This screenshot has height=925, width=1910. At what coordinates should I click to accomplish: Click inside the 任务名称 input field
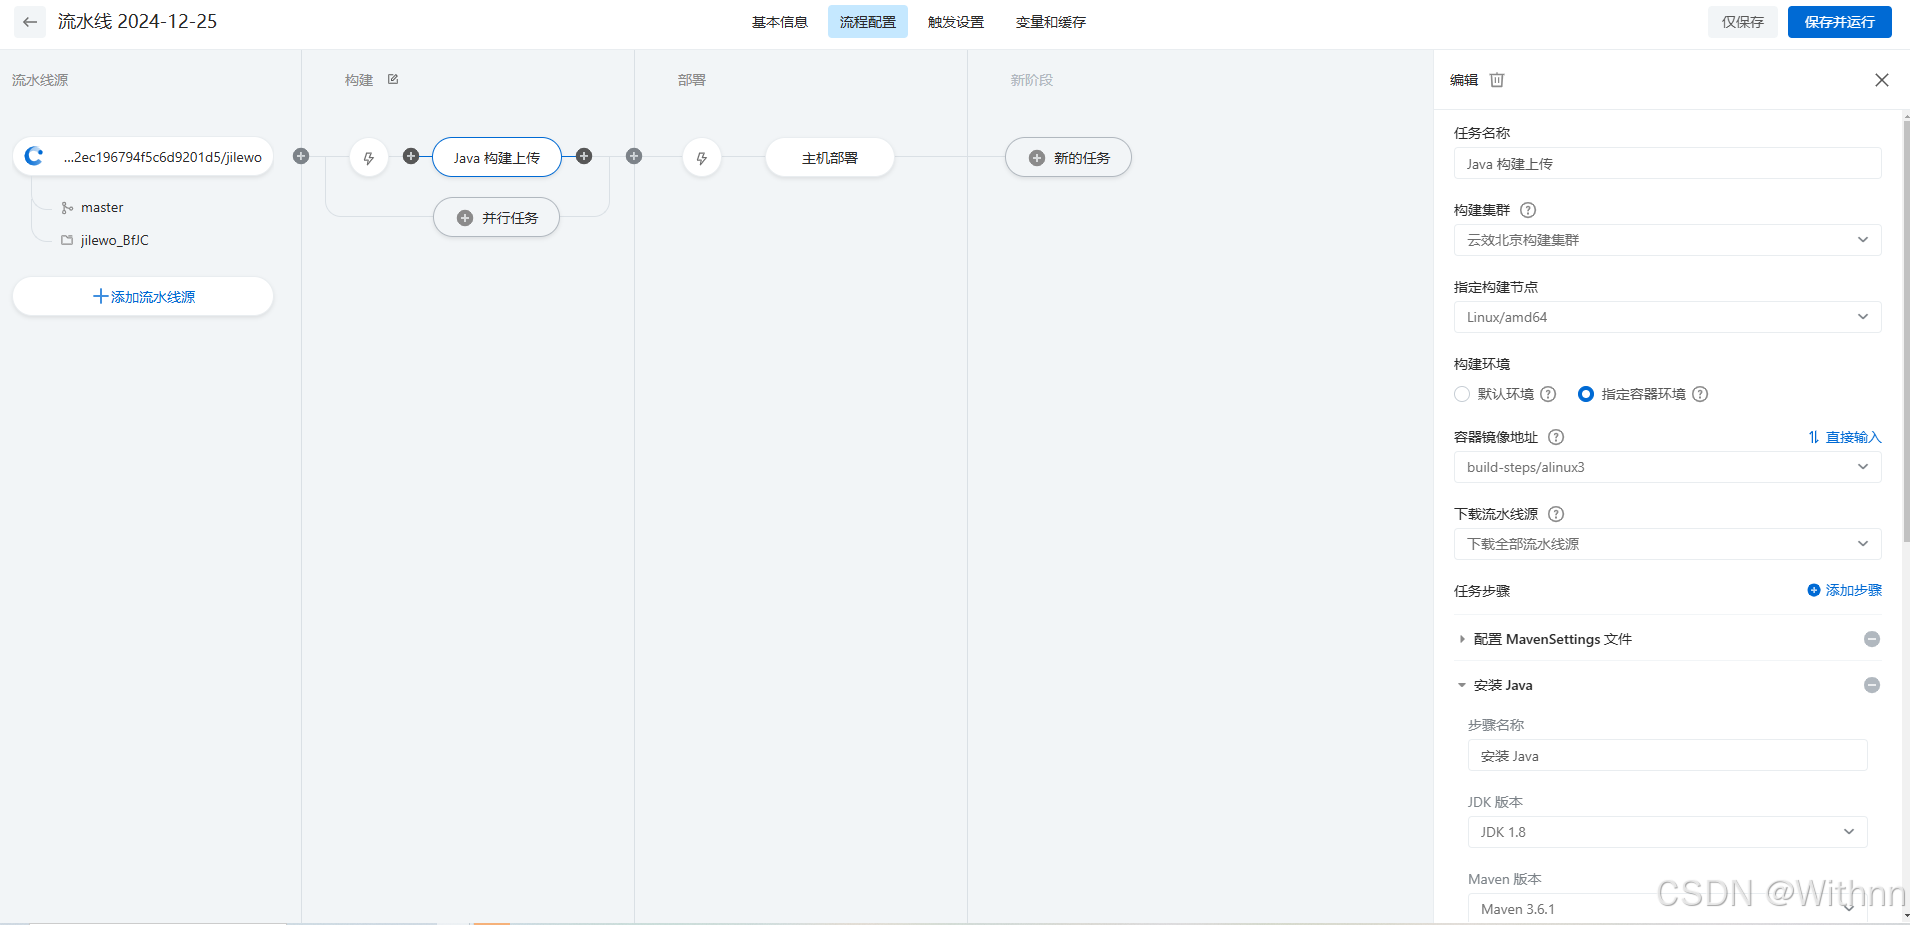[1666, 163]
